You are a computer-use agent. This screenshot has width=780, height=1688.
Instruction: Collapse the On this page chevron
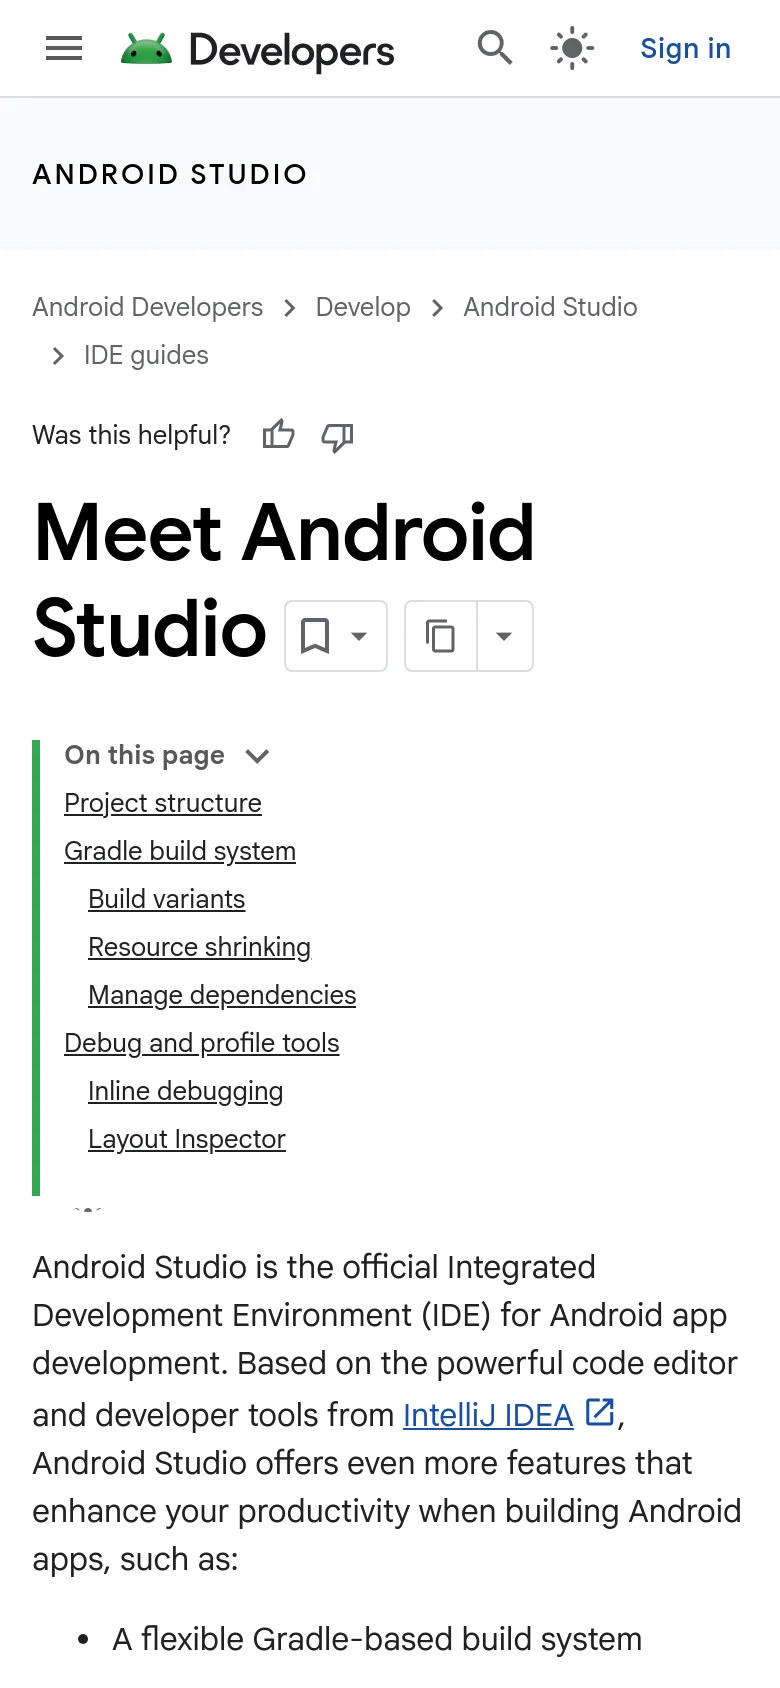(x=257, y=756)
